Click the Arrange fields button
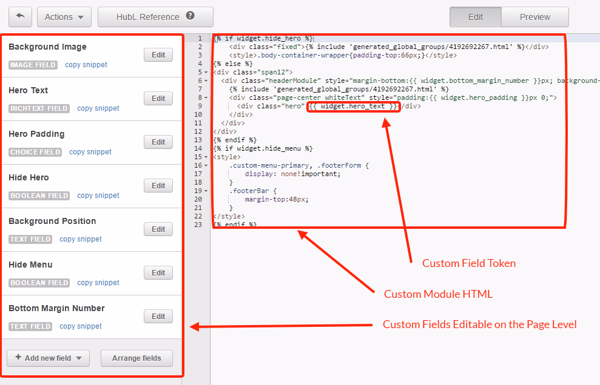The height and width of the screenshot is (385, 600). coord(137,358)
